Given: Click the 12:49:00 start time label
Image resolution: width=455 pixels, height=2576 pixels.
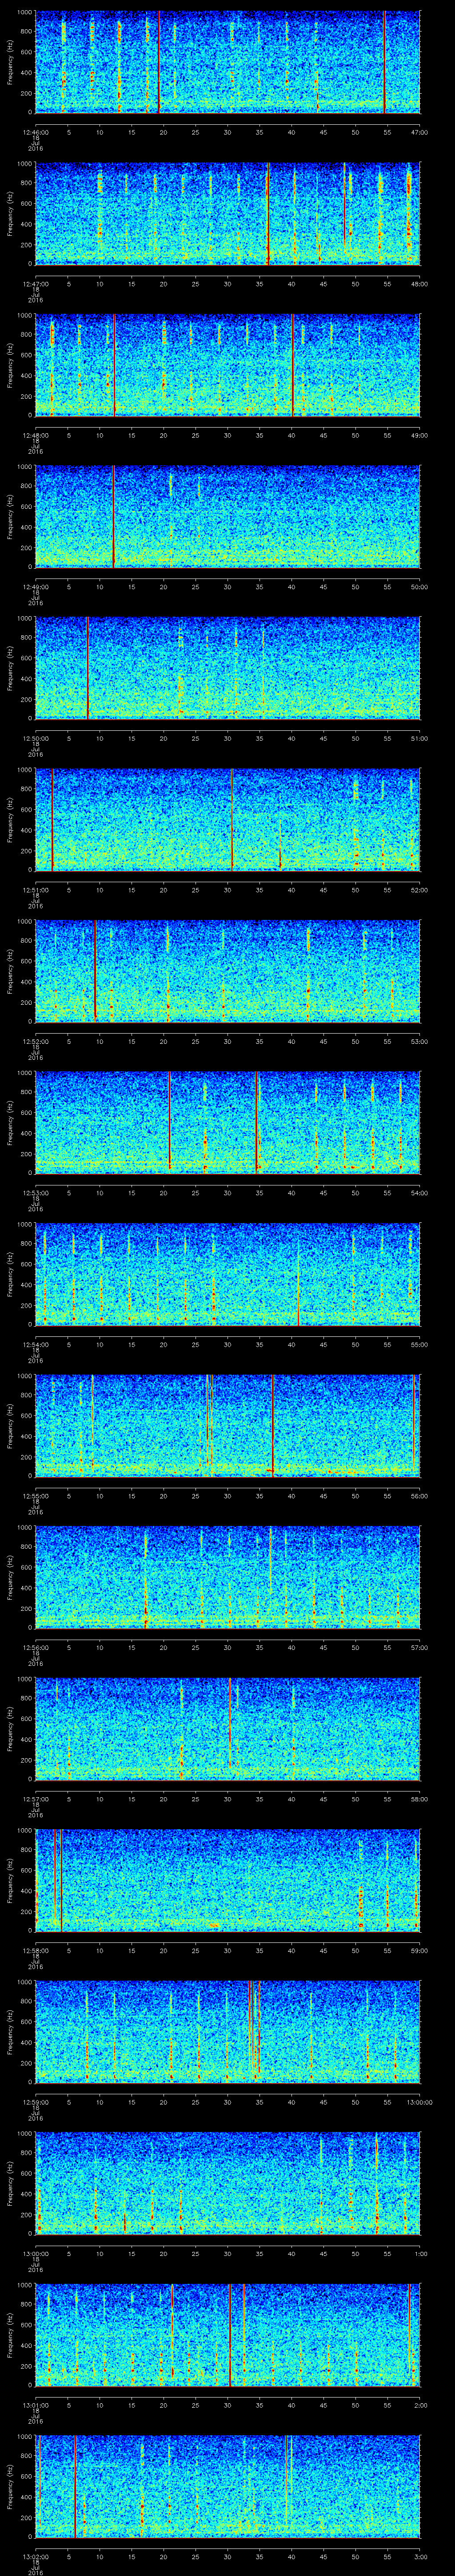Looking at the screenshot, I should 37,587.
